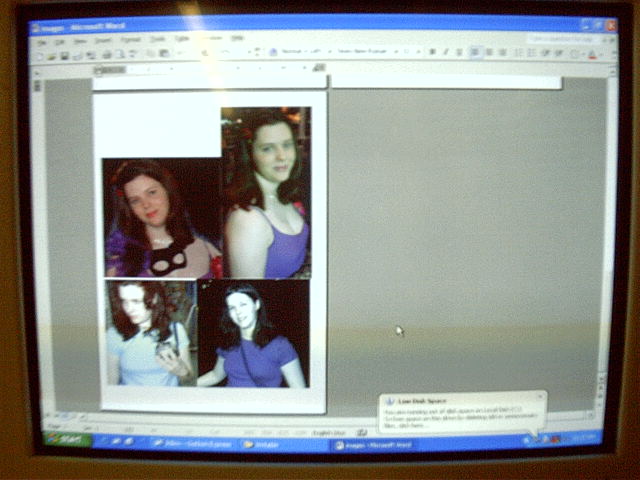Click the document view buttons at bottom left

pyautogui.click(x=65, y=417)
